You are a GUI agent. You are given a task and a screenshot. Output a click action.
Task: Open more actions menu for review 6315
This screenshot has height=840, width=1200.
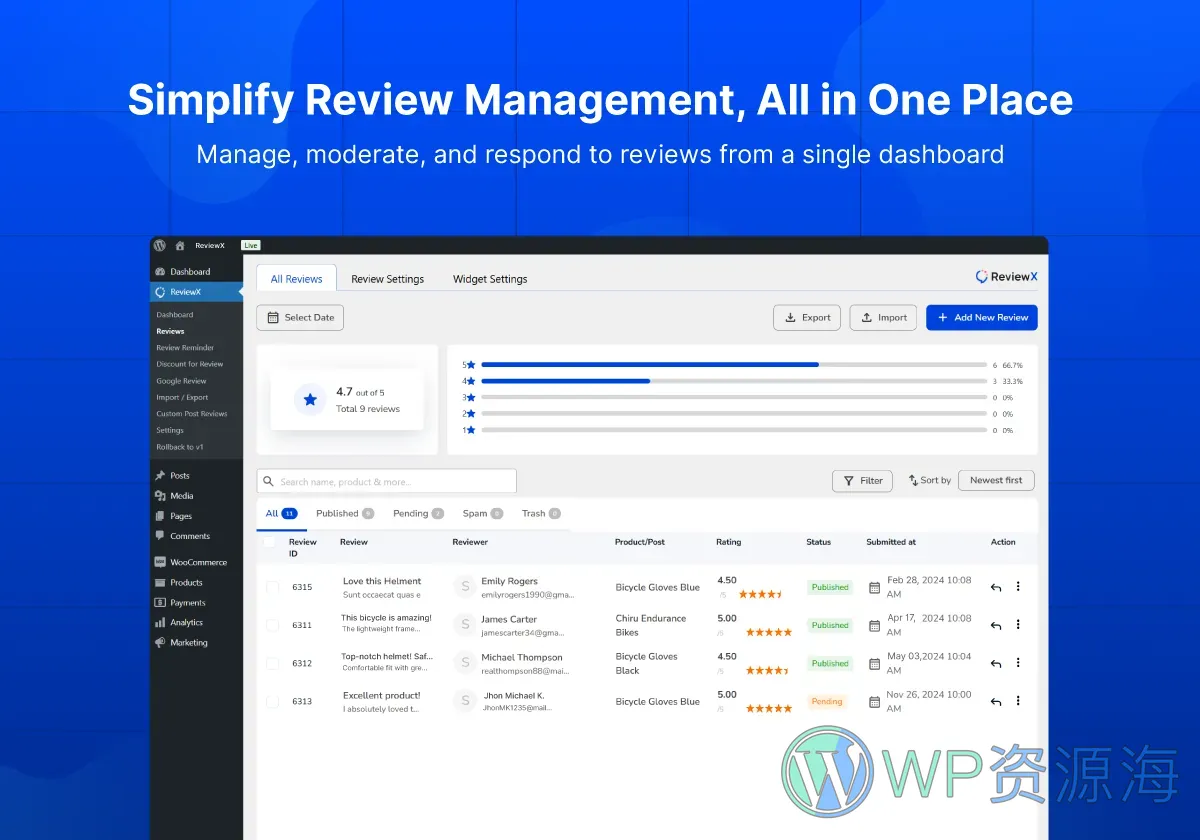[x=1018, y=587]
